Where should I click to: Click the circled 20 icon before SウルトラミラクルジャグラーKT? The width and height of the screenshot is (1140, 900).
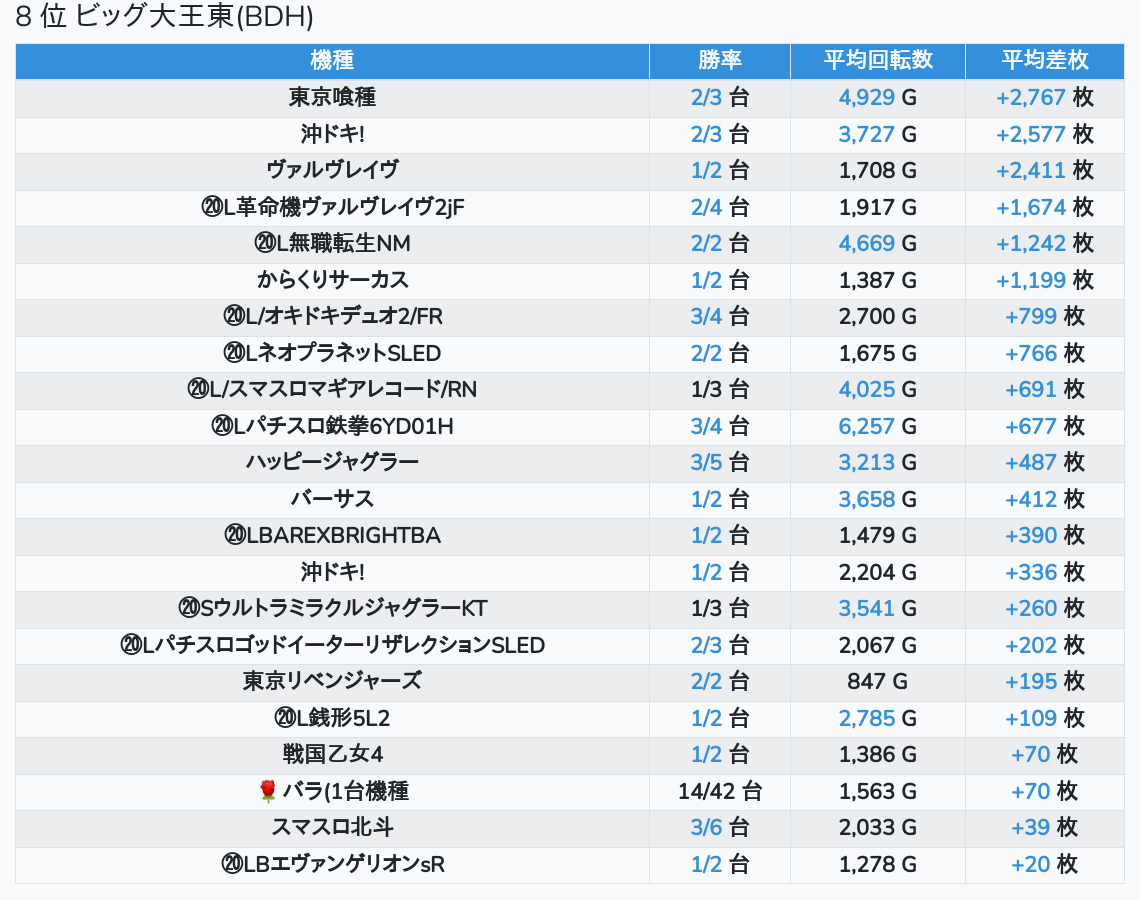[189, 609]
